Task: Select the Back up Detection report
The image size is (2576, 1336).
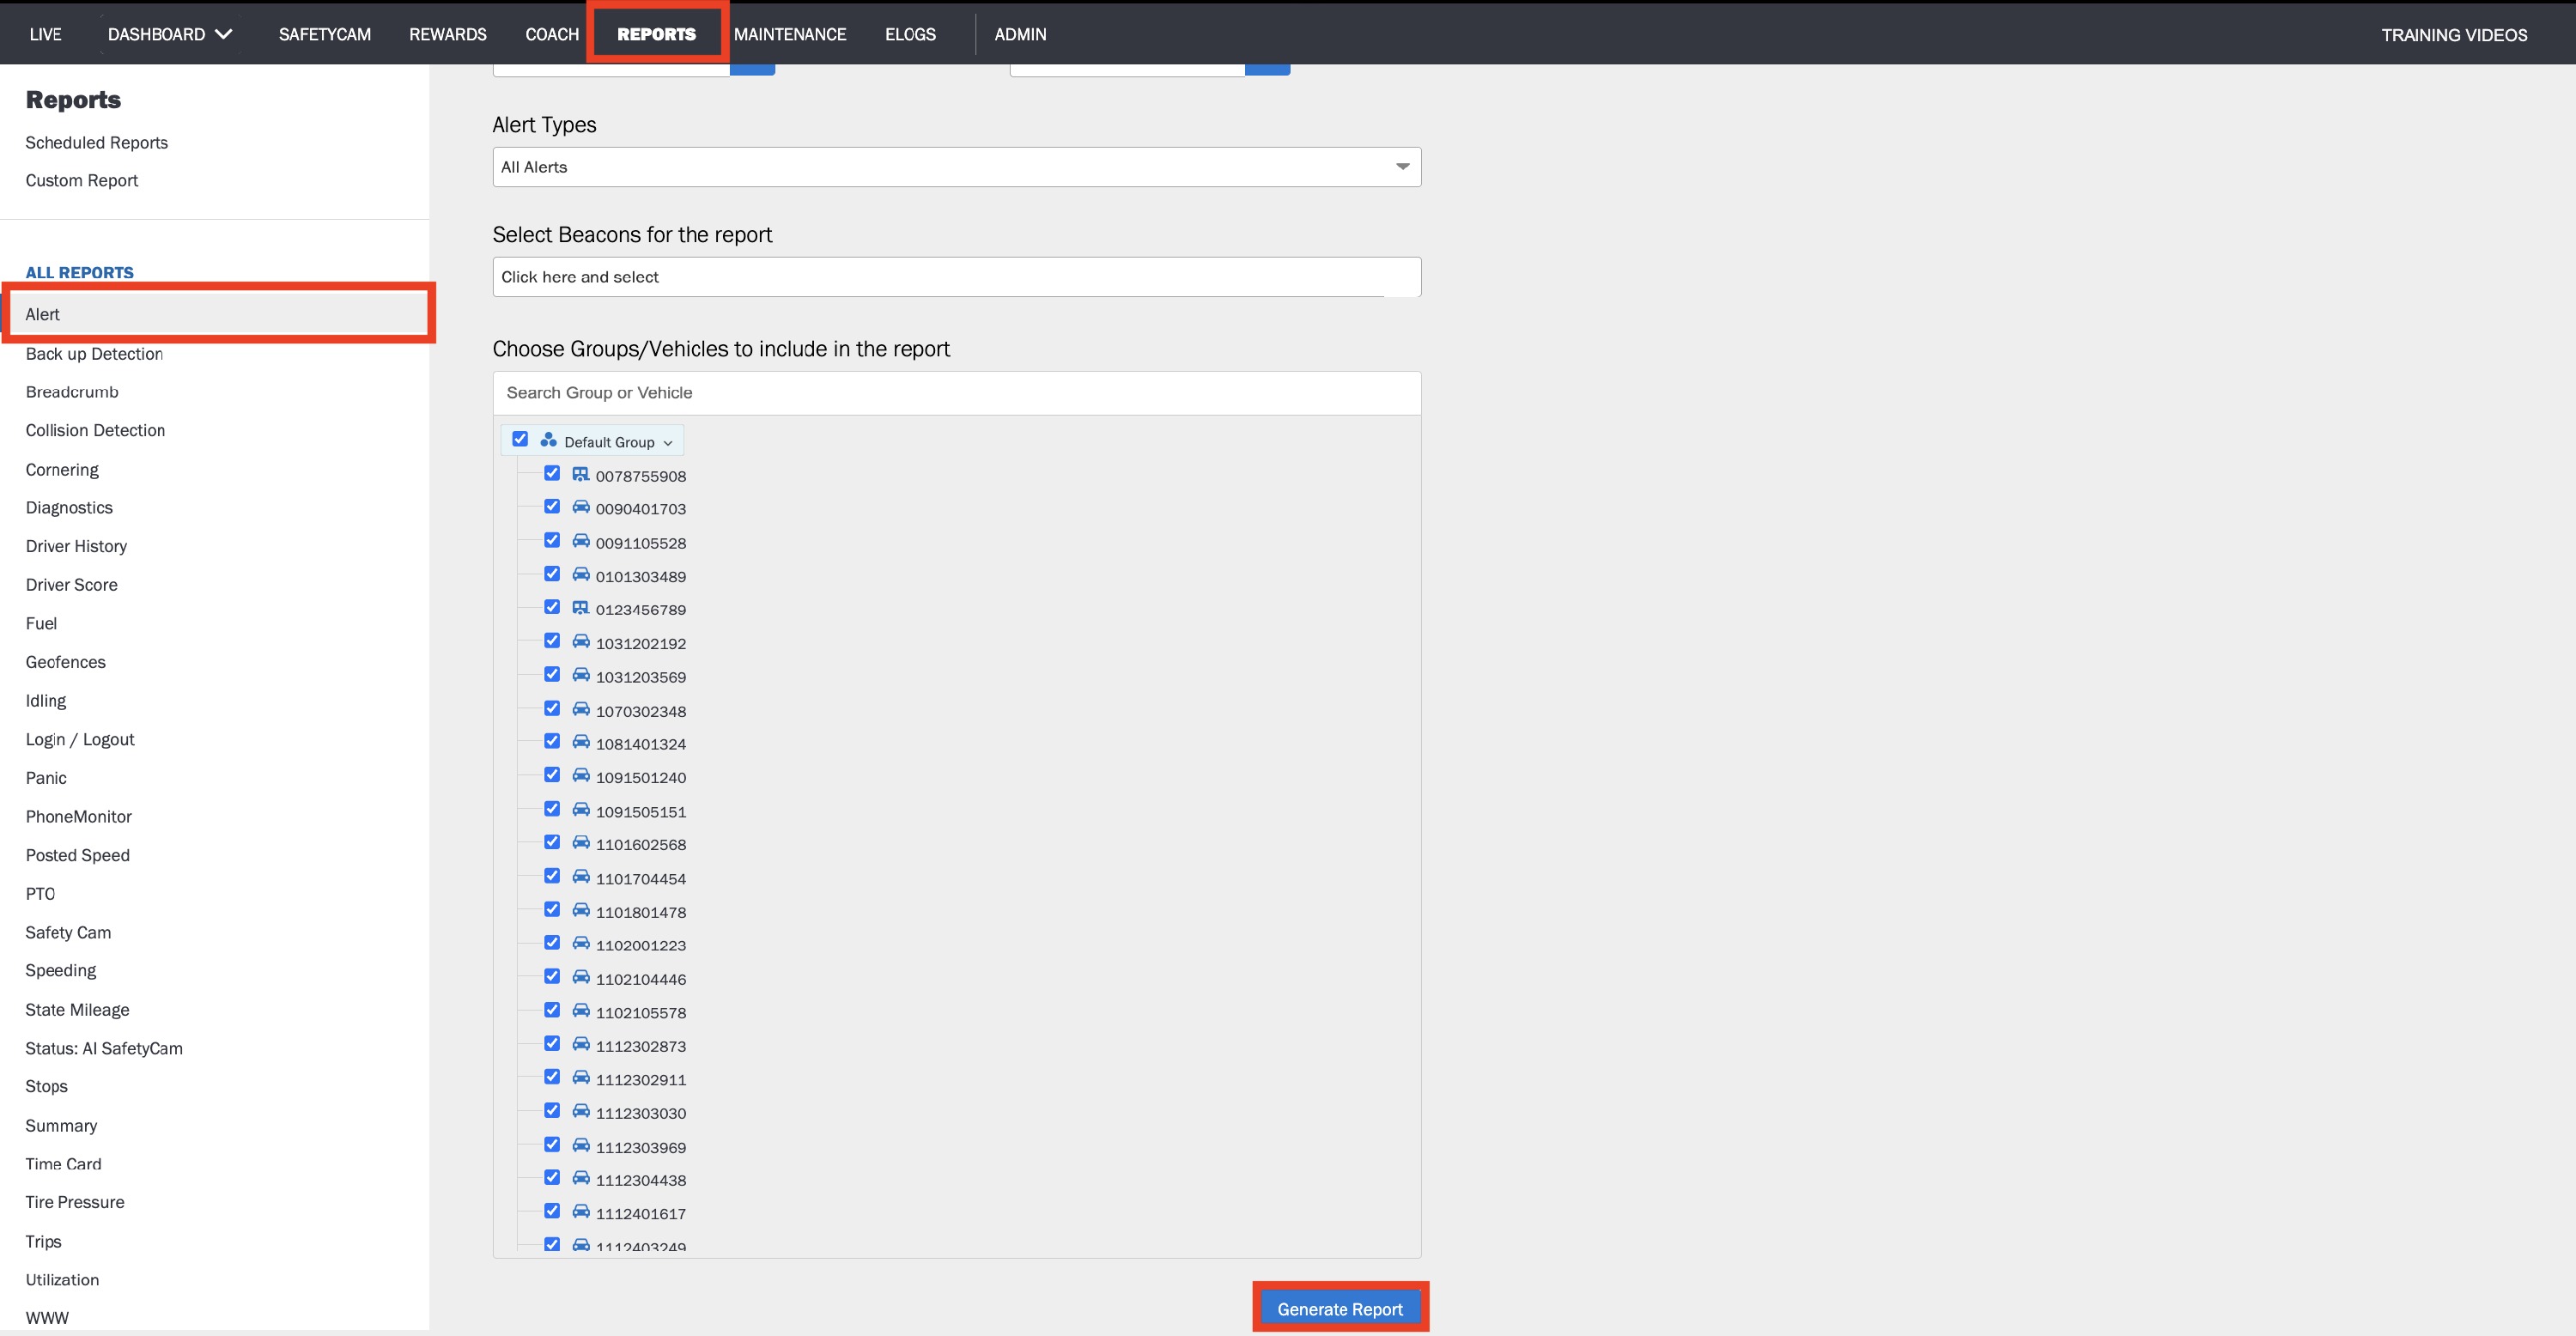Action: coord(94,354)
